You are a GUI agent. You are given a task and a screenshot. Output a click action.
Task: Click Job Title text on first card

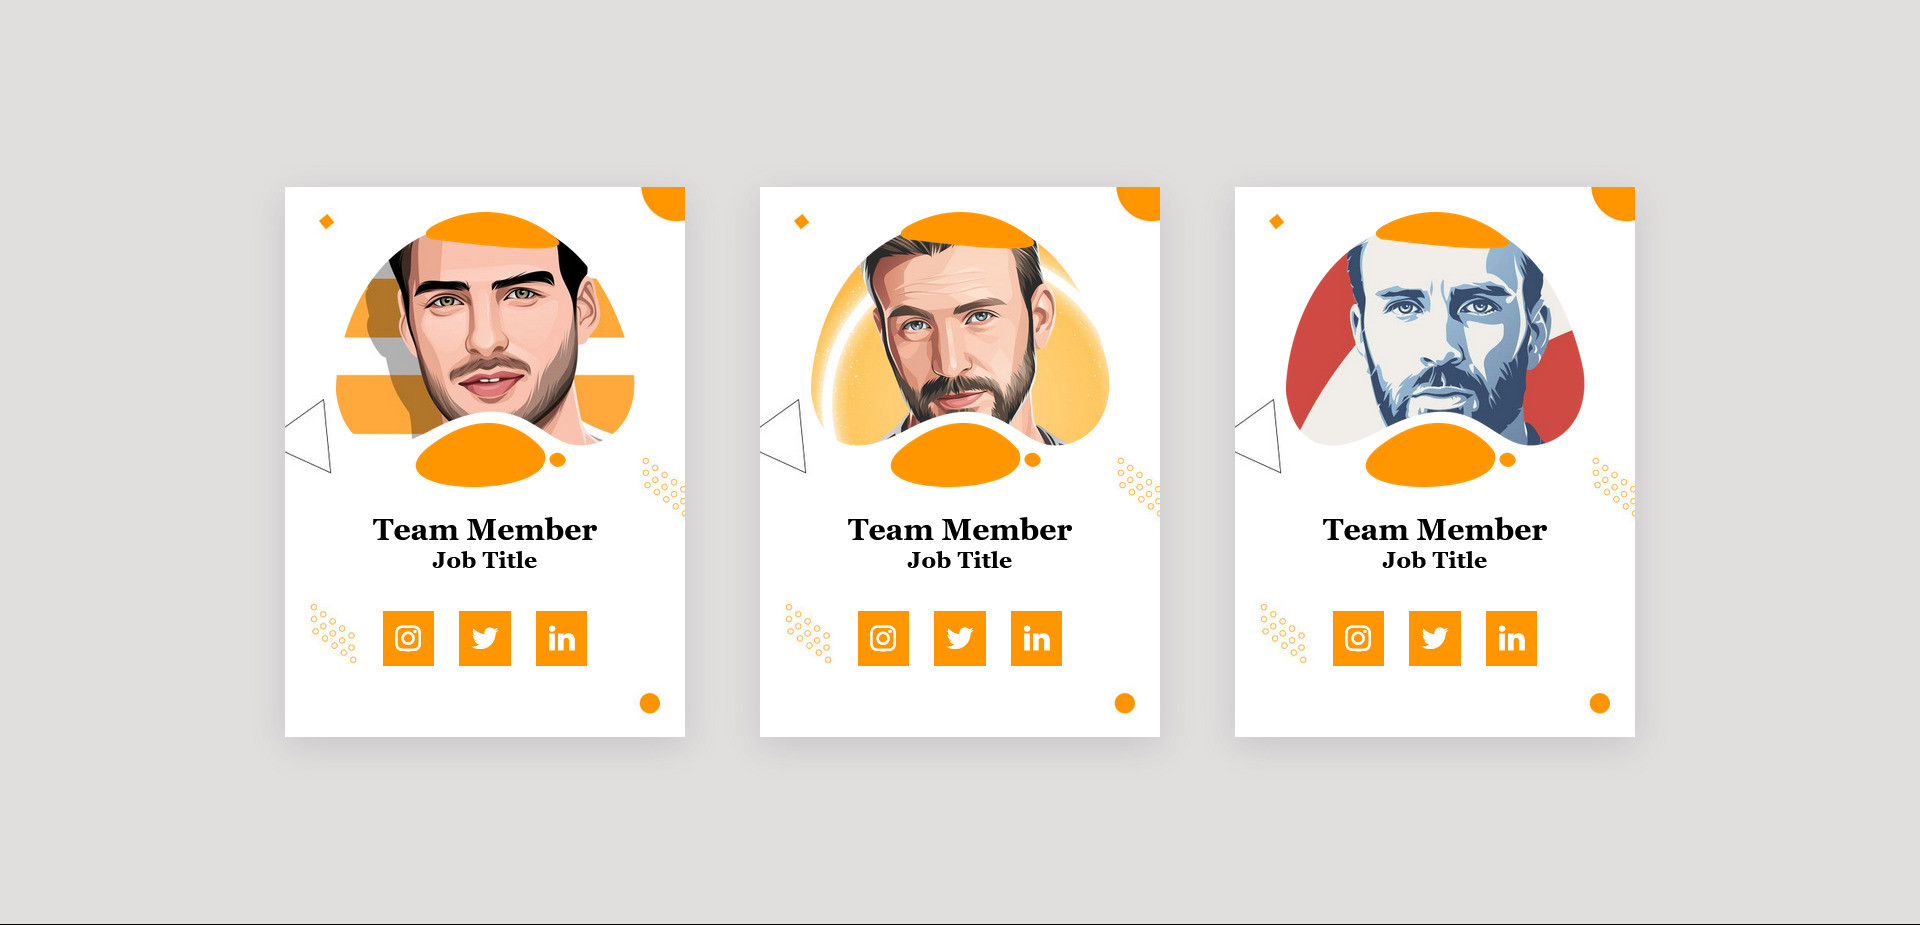pyautogui.click(x=485, y=560)
